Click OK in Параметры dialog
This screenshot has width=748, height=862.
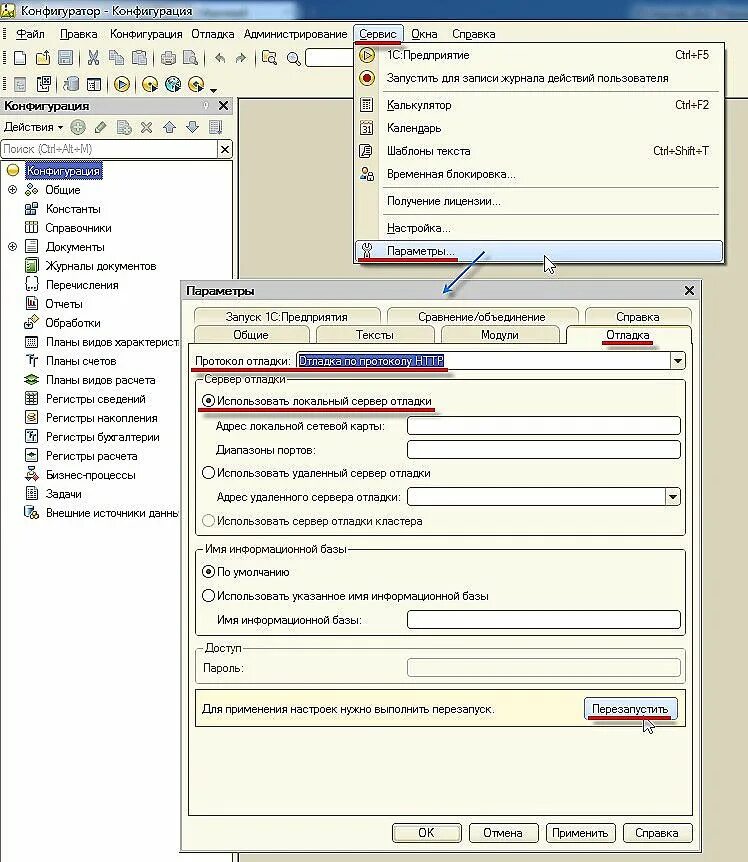426,833
